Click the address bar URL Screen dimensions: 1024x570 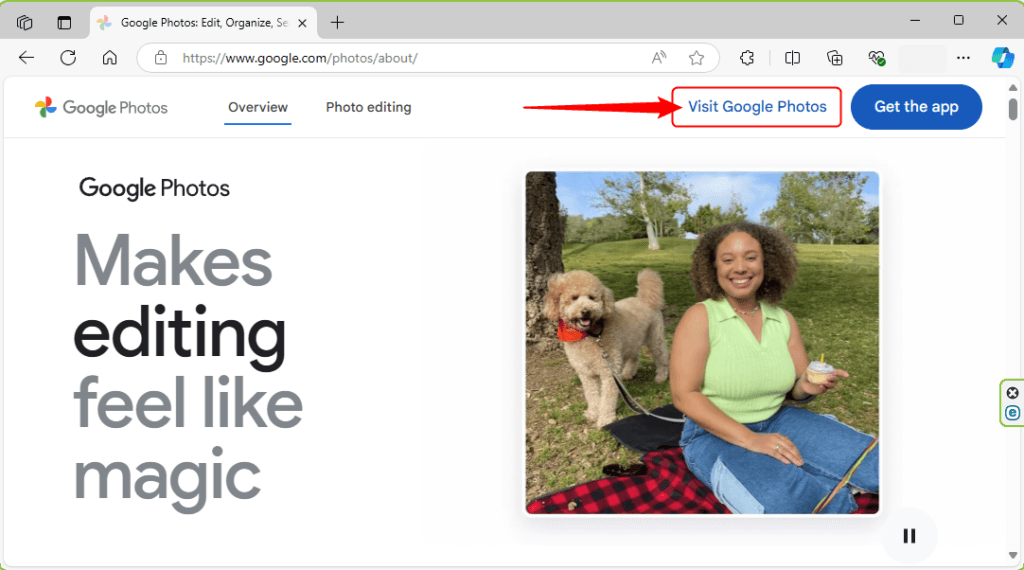tap(300, 58)
